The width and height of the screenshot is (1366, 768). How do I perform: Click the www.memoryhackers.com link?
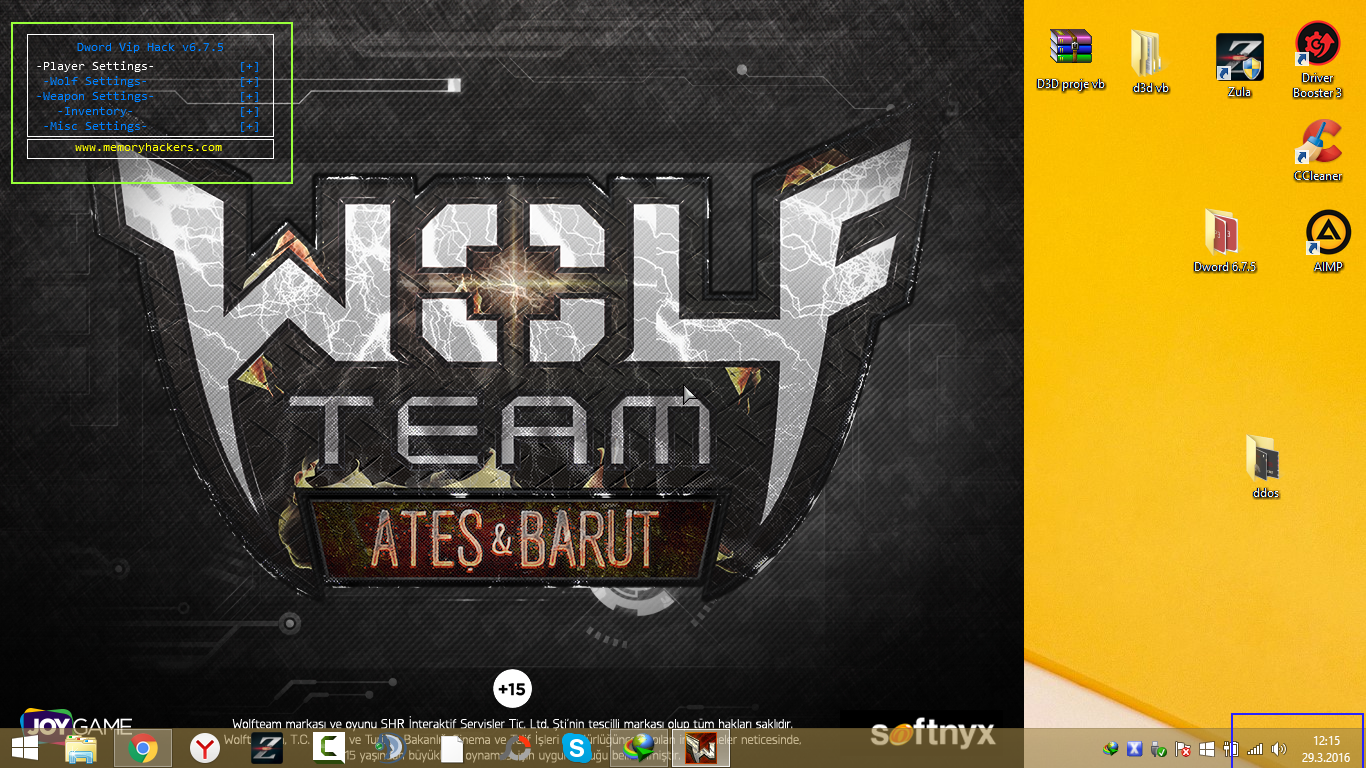[149, 148]
